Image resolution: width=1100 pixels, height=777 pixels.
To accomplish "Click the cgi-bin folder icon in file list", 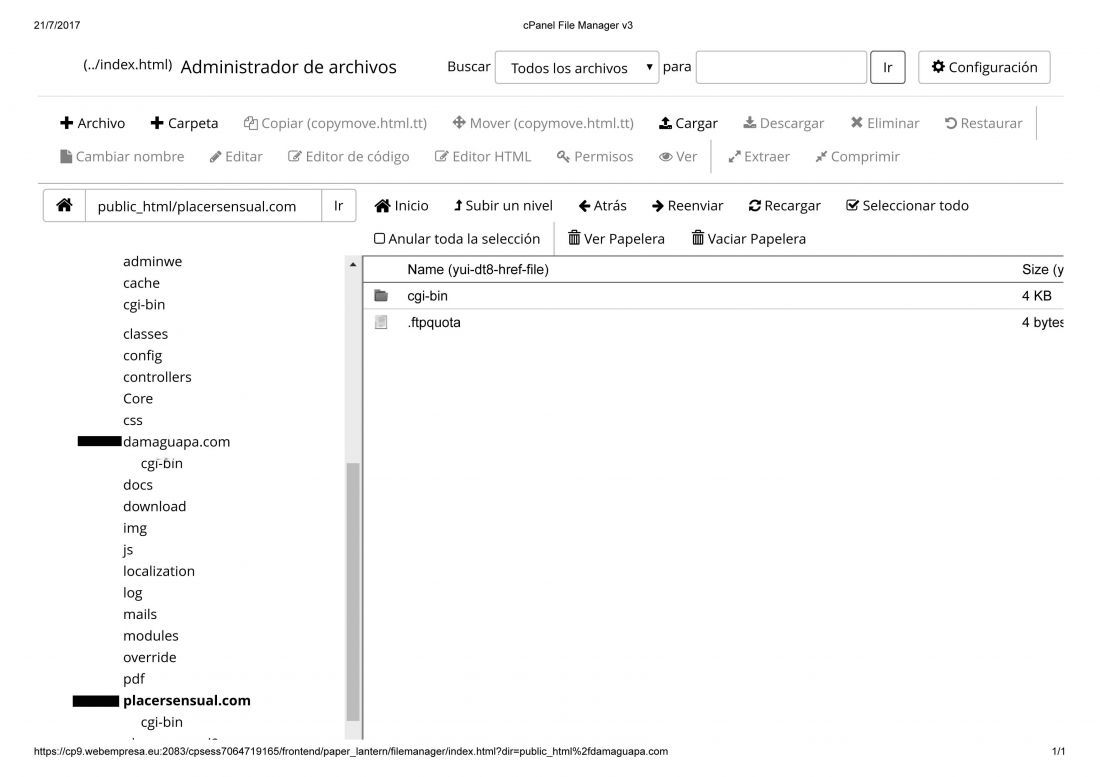I will point(381,296).
